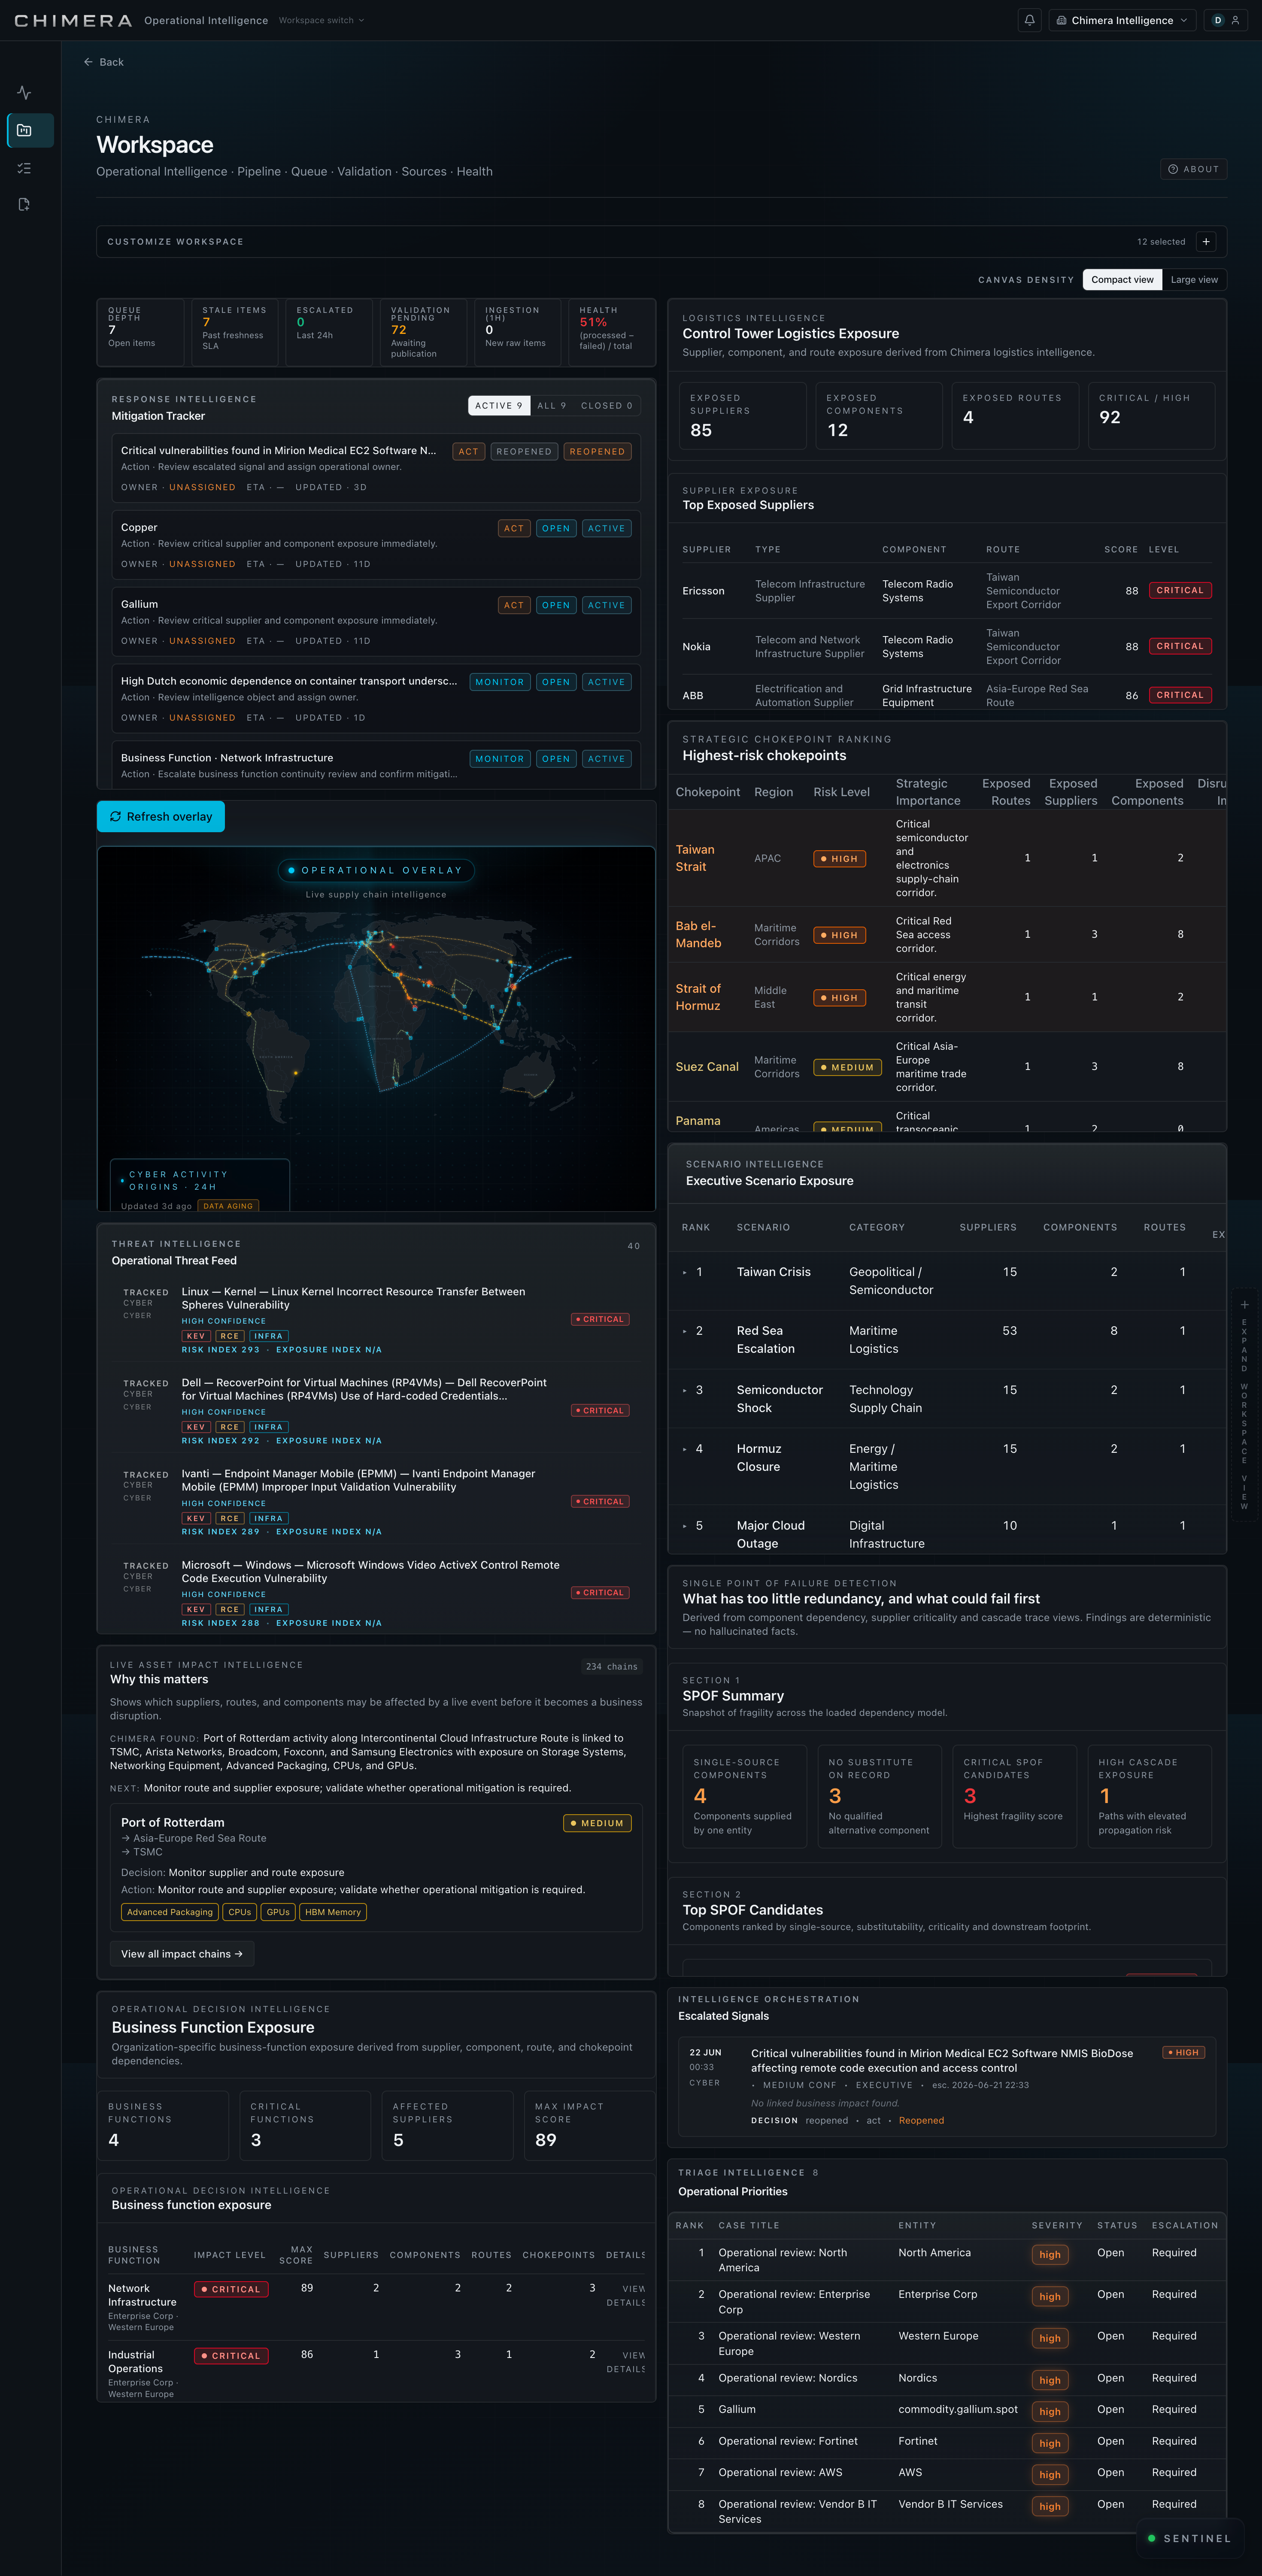Open the Strait of Hormuz chokepoint link
The height and width of the screenshot is (2576, 1262).
[x=698, y=997]
